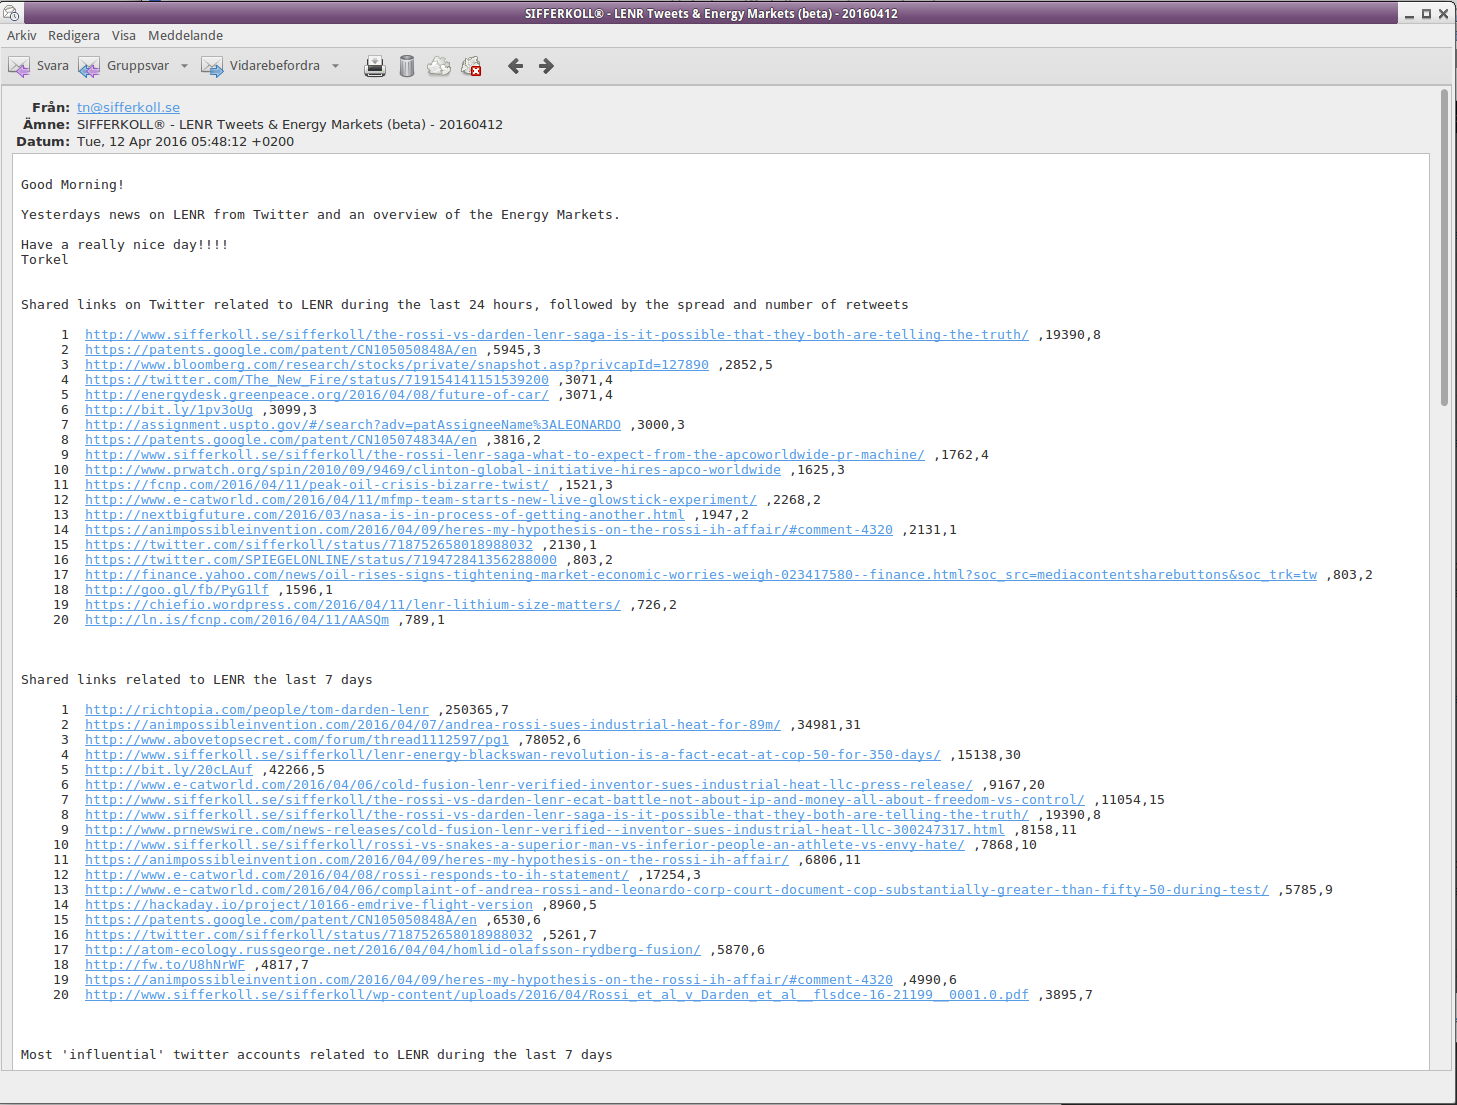Click the not-junk icon with the red X
The height and width of the screenshot is (1105, 1457).
coord(471,66)
